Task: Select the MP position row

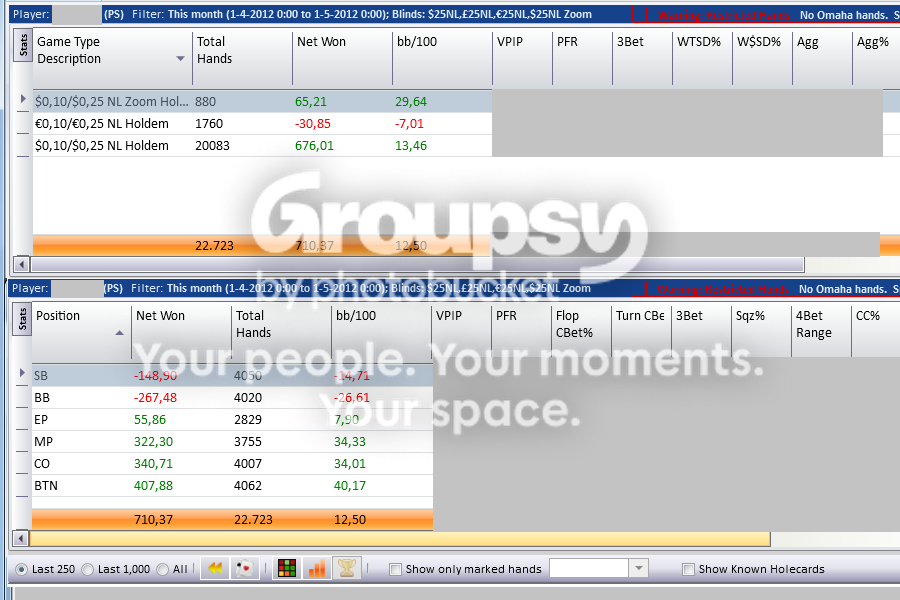Action: 232,442
